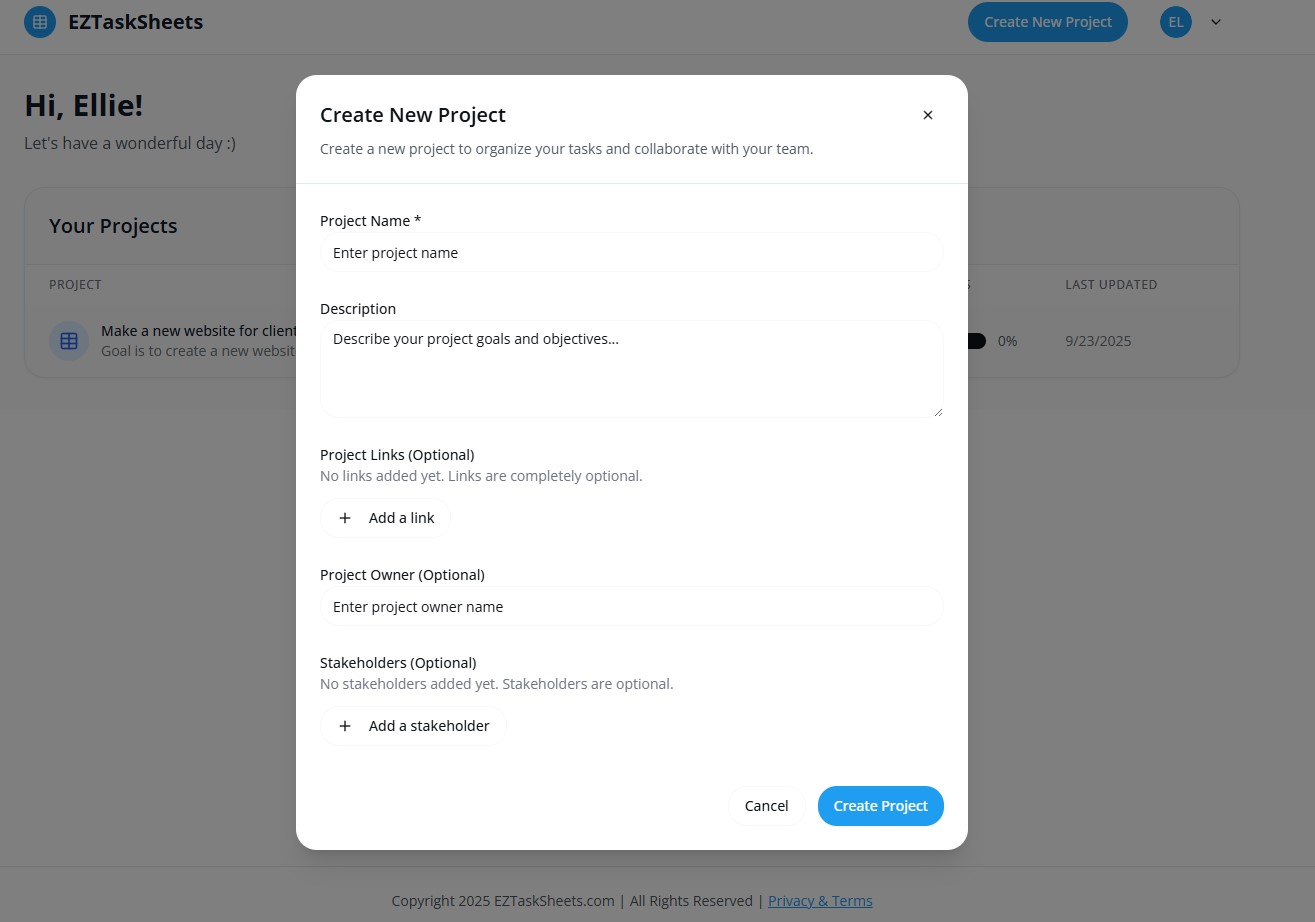Click into the Description text area
The width and height of the screenshot is (1315, 922).
click(x=631, y=368)
